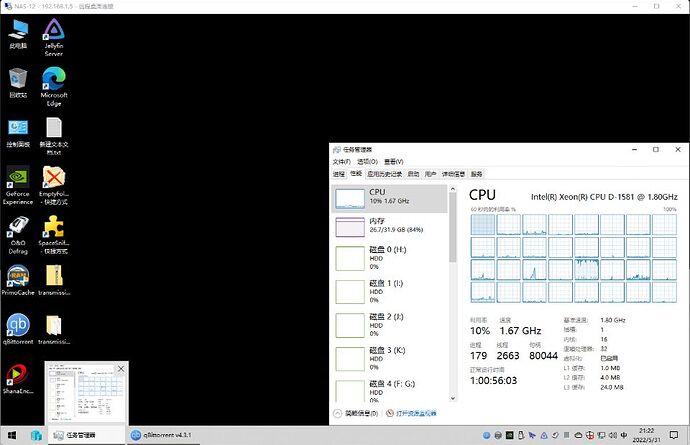Open the 文件(F) menu in Task Manager

[x=341, y=161]
